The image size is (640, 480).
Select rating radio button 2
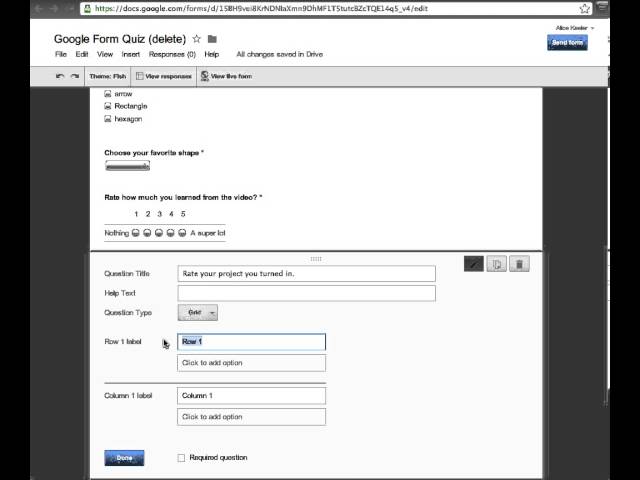tap(147, 233)
